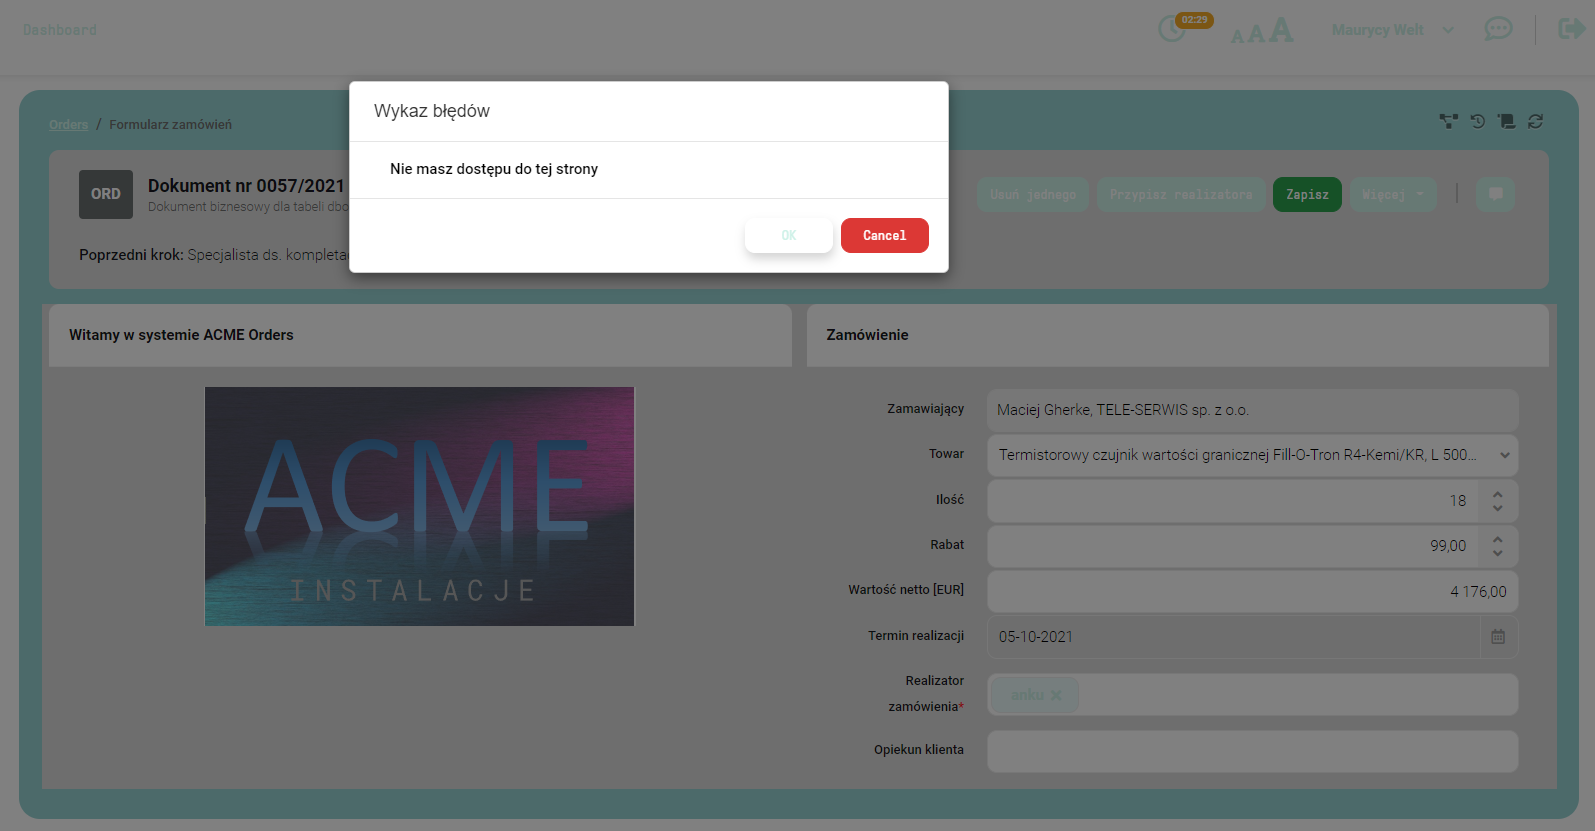1595x831 pixels.
Task: Open the comment icon button beside Więcej
Action: coord(1495,194)
